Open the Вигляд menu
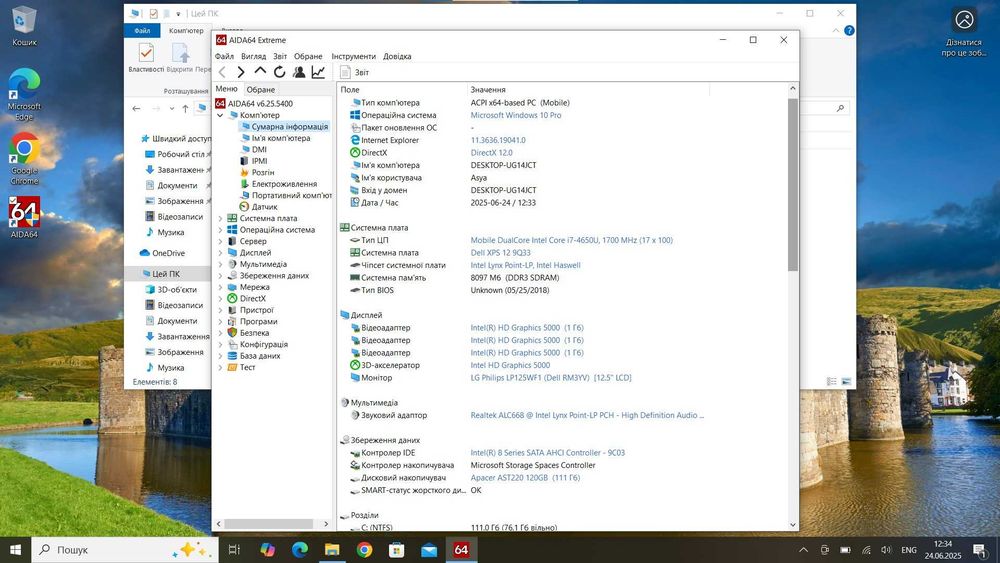This screenshot has height=563, width=1000. click(253, 56)
